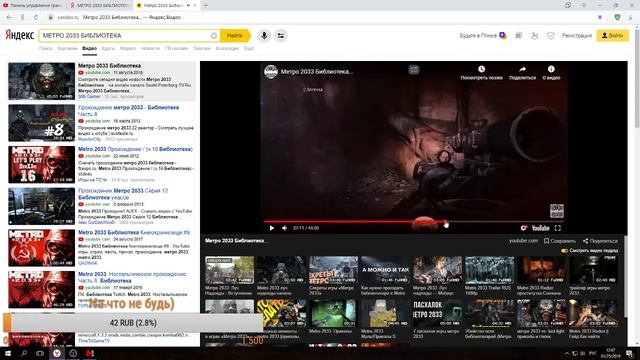Viewport: 640px width, 360px height.
Task: Click the Поделиться arrow icon on the video
Action: coord(522,69)
